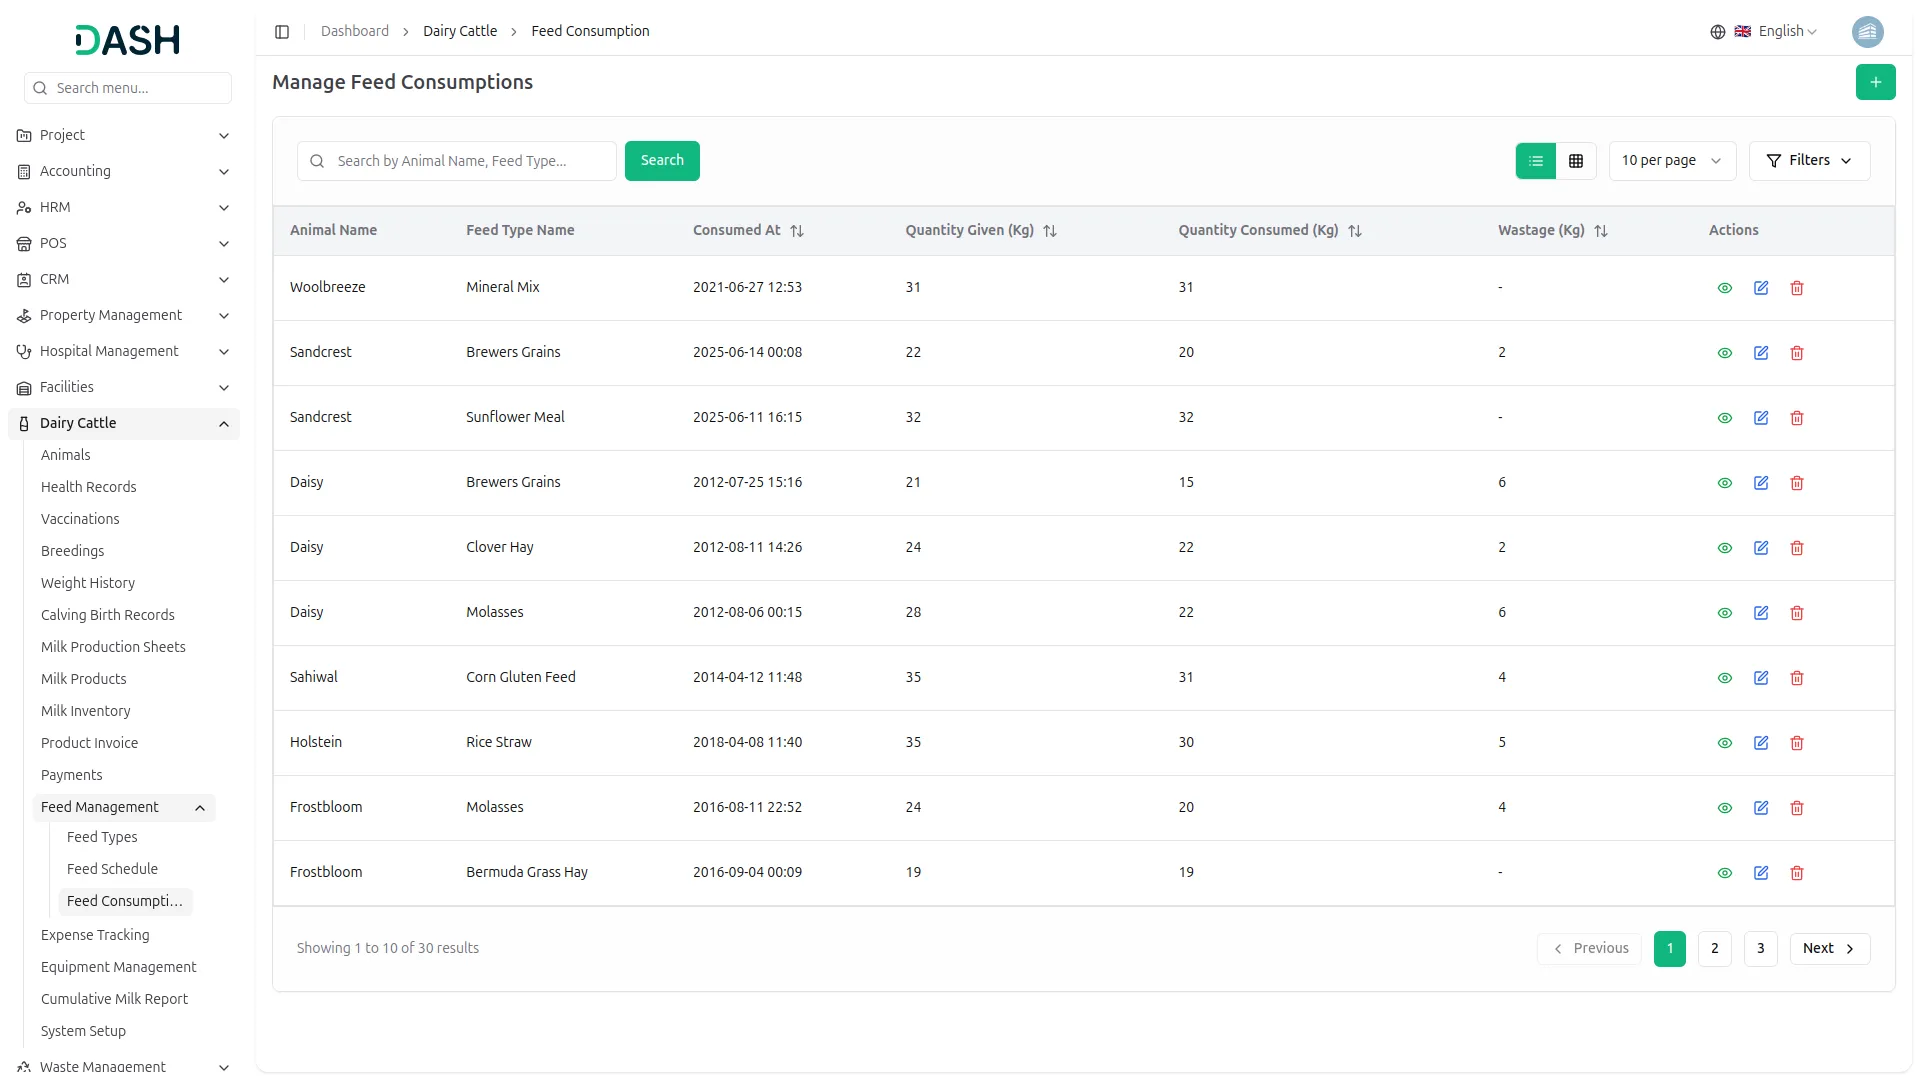
Task: Switch to list view layout
Action: click(x=1536, y=161)
